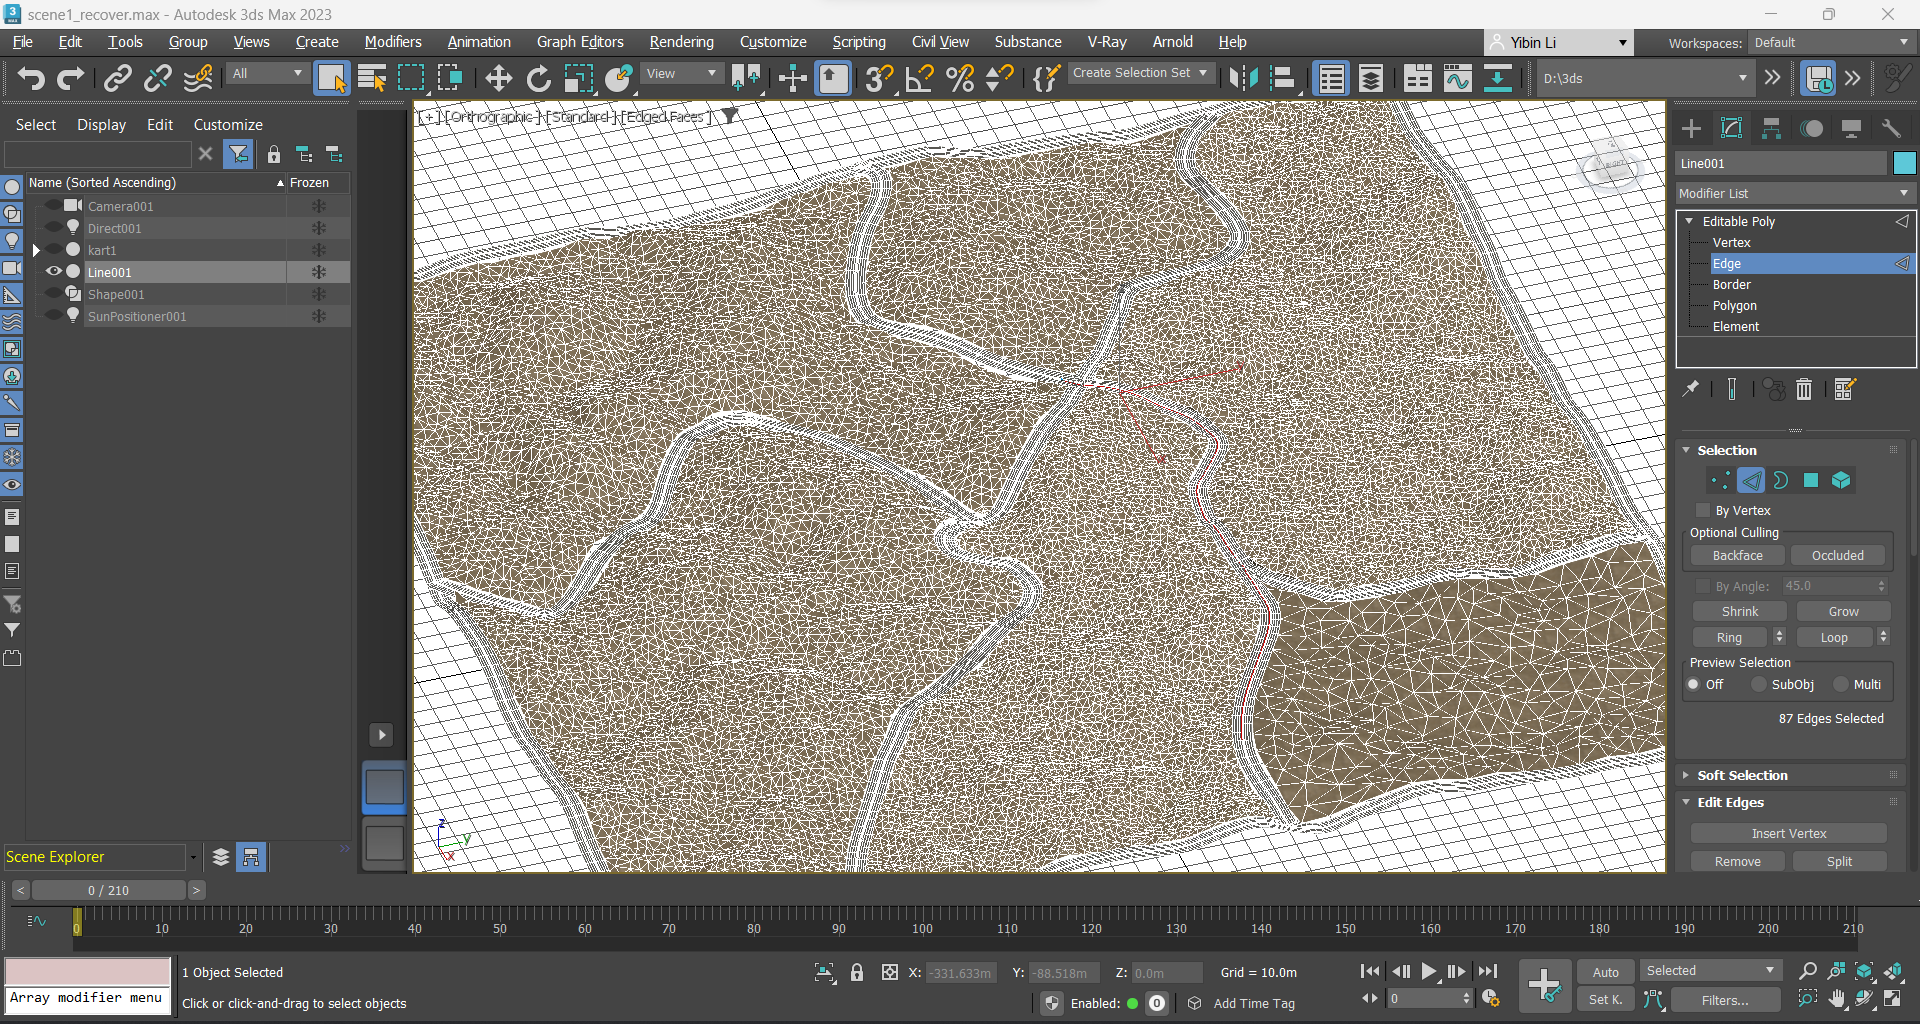The image size is (1920, 1024).
Task: Click the Grow selection button
Action: [x=1843, y=612]
